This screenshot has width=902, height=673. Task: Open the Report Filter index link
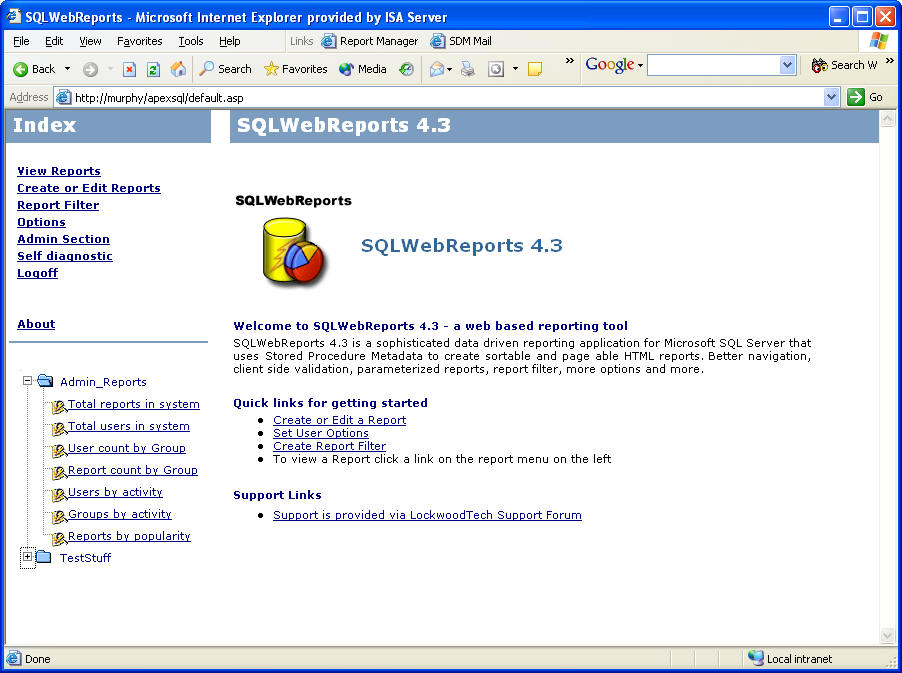(x=58, y=205)
